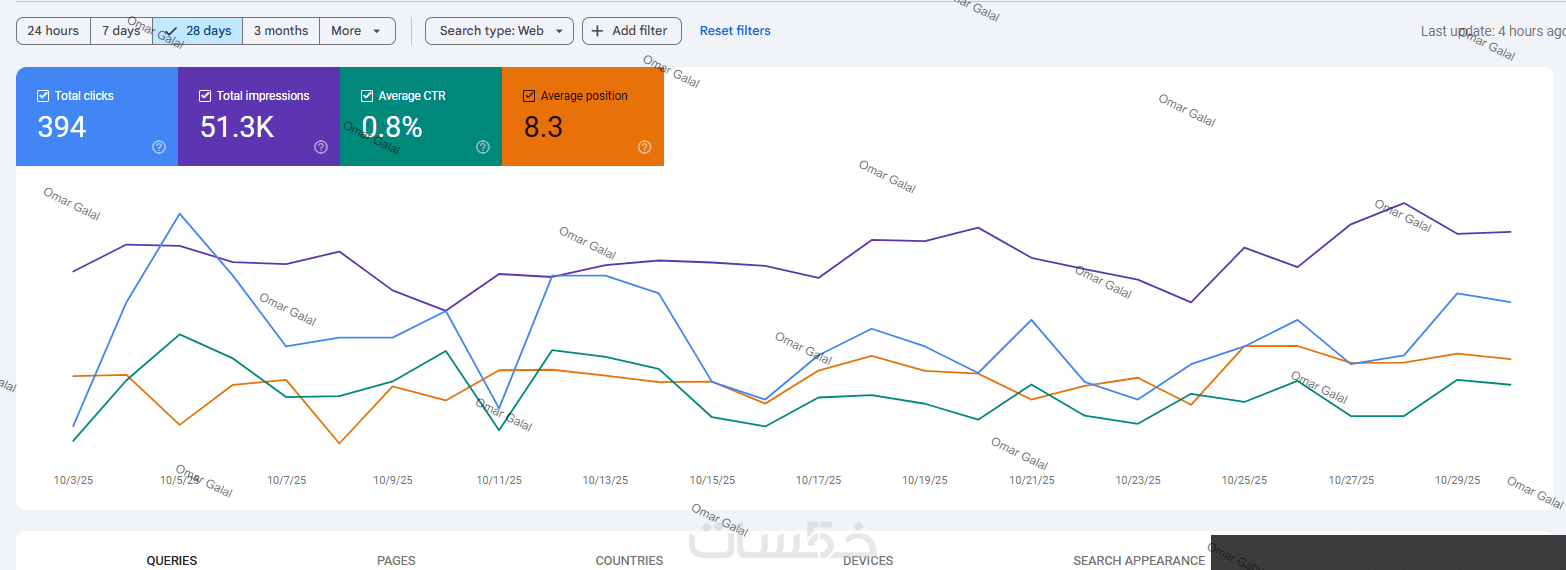The width and height of the screenshot is (1566, 570).
Task: Open the More date range dropdown
Action: click(356, 31)
